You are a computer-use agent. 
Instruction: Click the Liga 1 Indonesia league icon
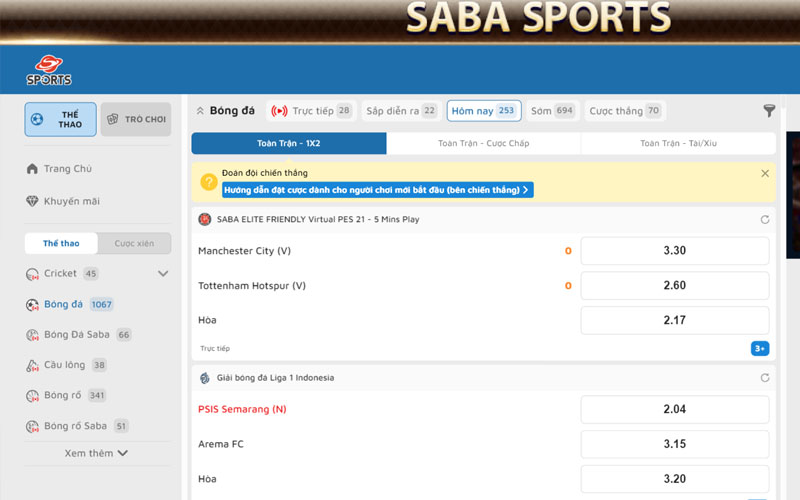205,378
